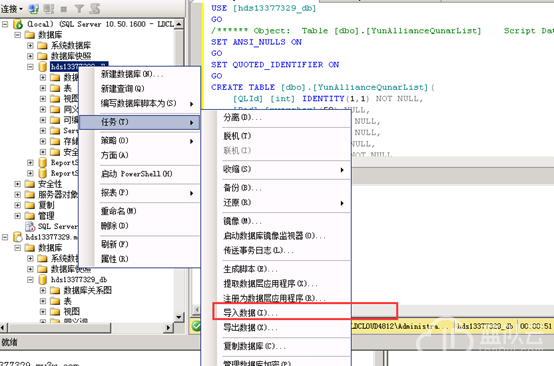The width and height of the screenshot is (554, 366).
Task: Click the connect Object Explorer icon
Action: click(x=34, y=9)
